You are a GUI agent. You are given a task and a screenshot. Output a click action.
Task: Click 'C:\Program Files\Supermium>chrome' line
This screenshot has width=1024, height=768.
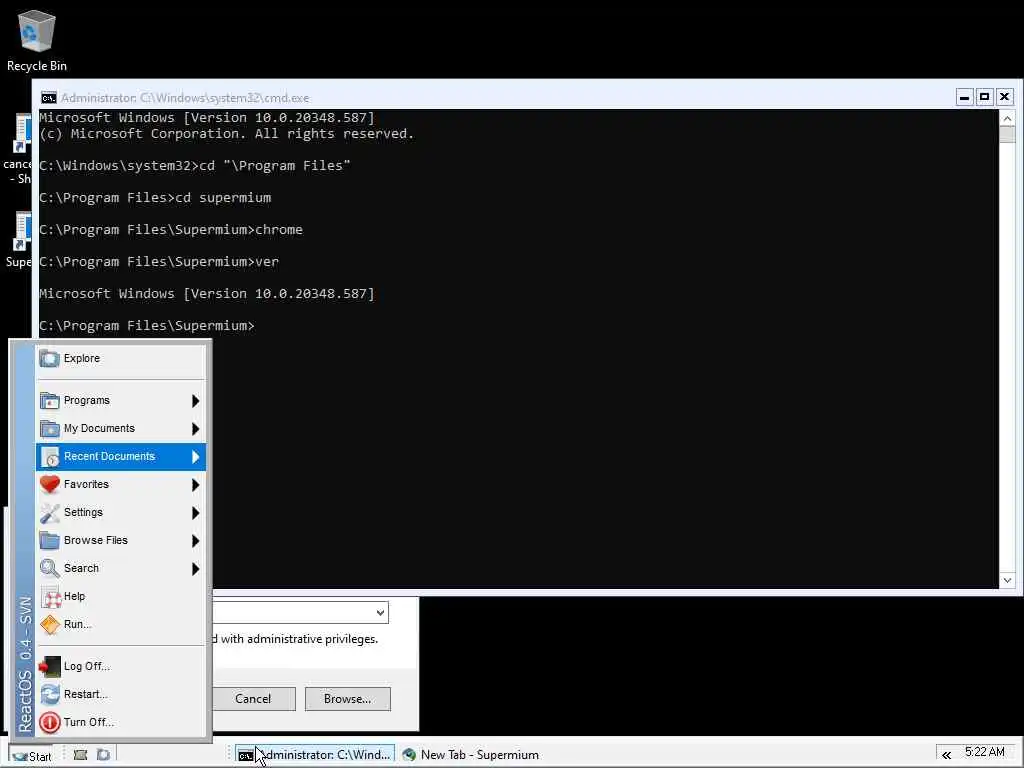(170, 229)
